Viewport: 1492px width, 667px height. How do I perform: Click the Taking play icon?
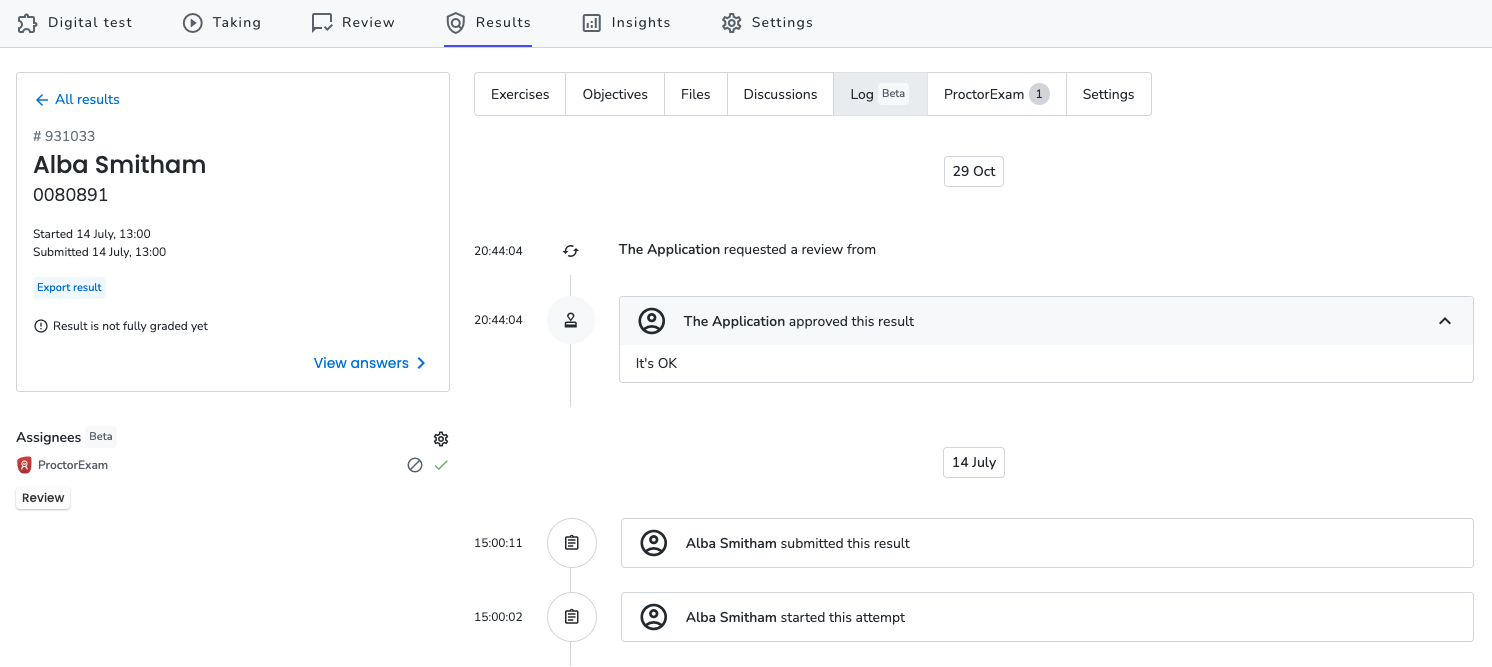193,22
